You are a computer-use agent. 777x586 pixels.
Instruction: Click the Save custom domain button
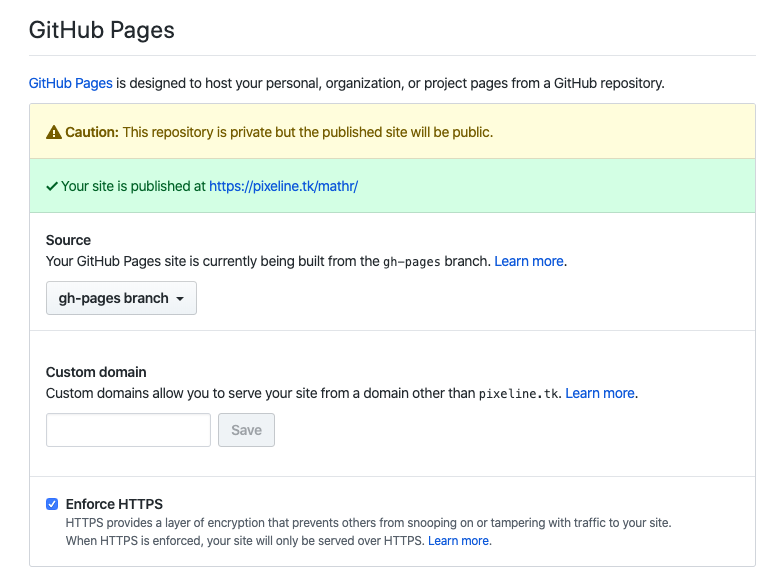(x=246, y=430)
